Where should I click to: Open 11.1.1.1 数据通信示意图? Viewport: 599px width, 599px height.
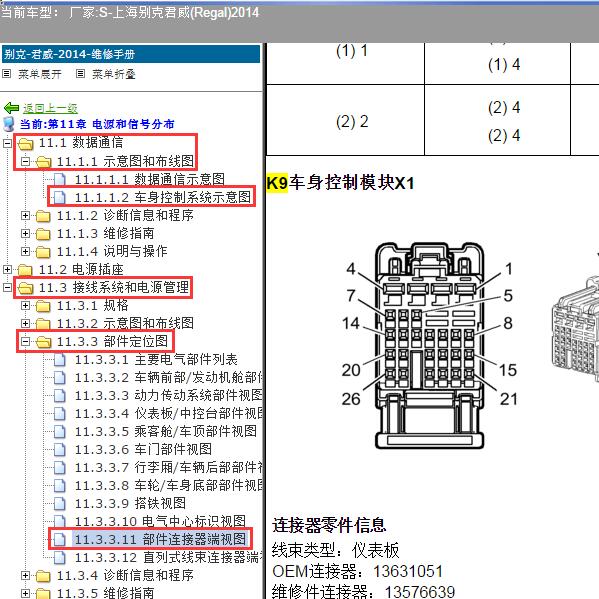149,179
